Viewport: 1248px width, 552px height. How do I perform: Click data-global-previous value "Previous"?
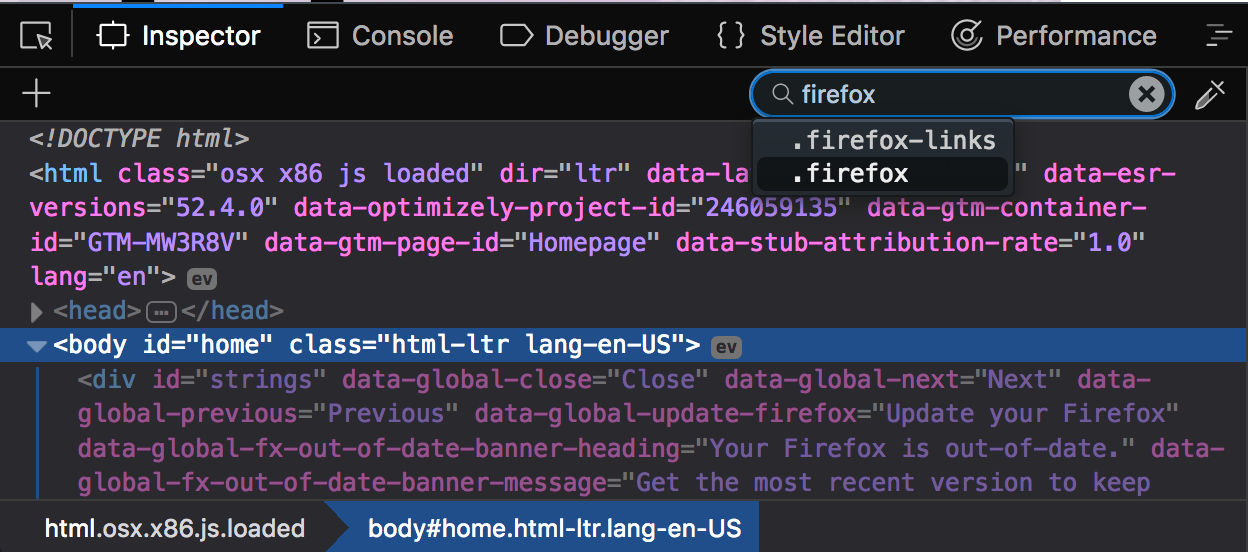(x=386, y=414)
